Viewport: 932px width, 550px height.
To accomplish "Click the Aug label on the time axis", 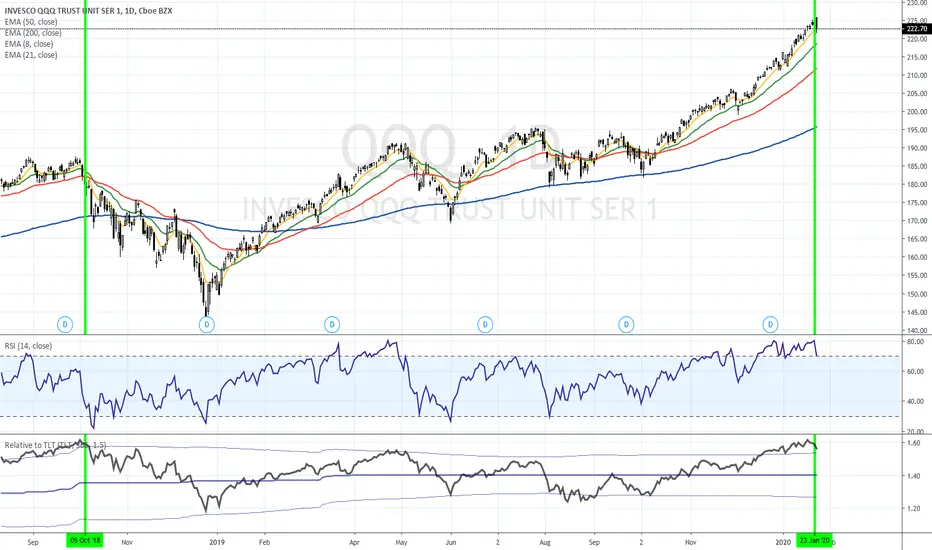I will pos(545,542).
